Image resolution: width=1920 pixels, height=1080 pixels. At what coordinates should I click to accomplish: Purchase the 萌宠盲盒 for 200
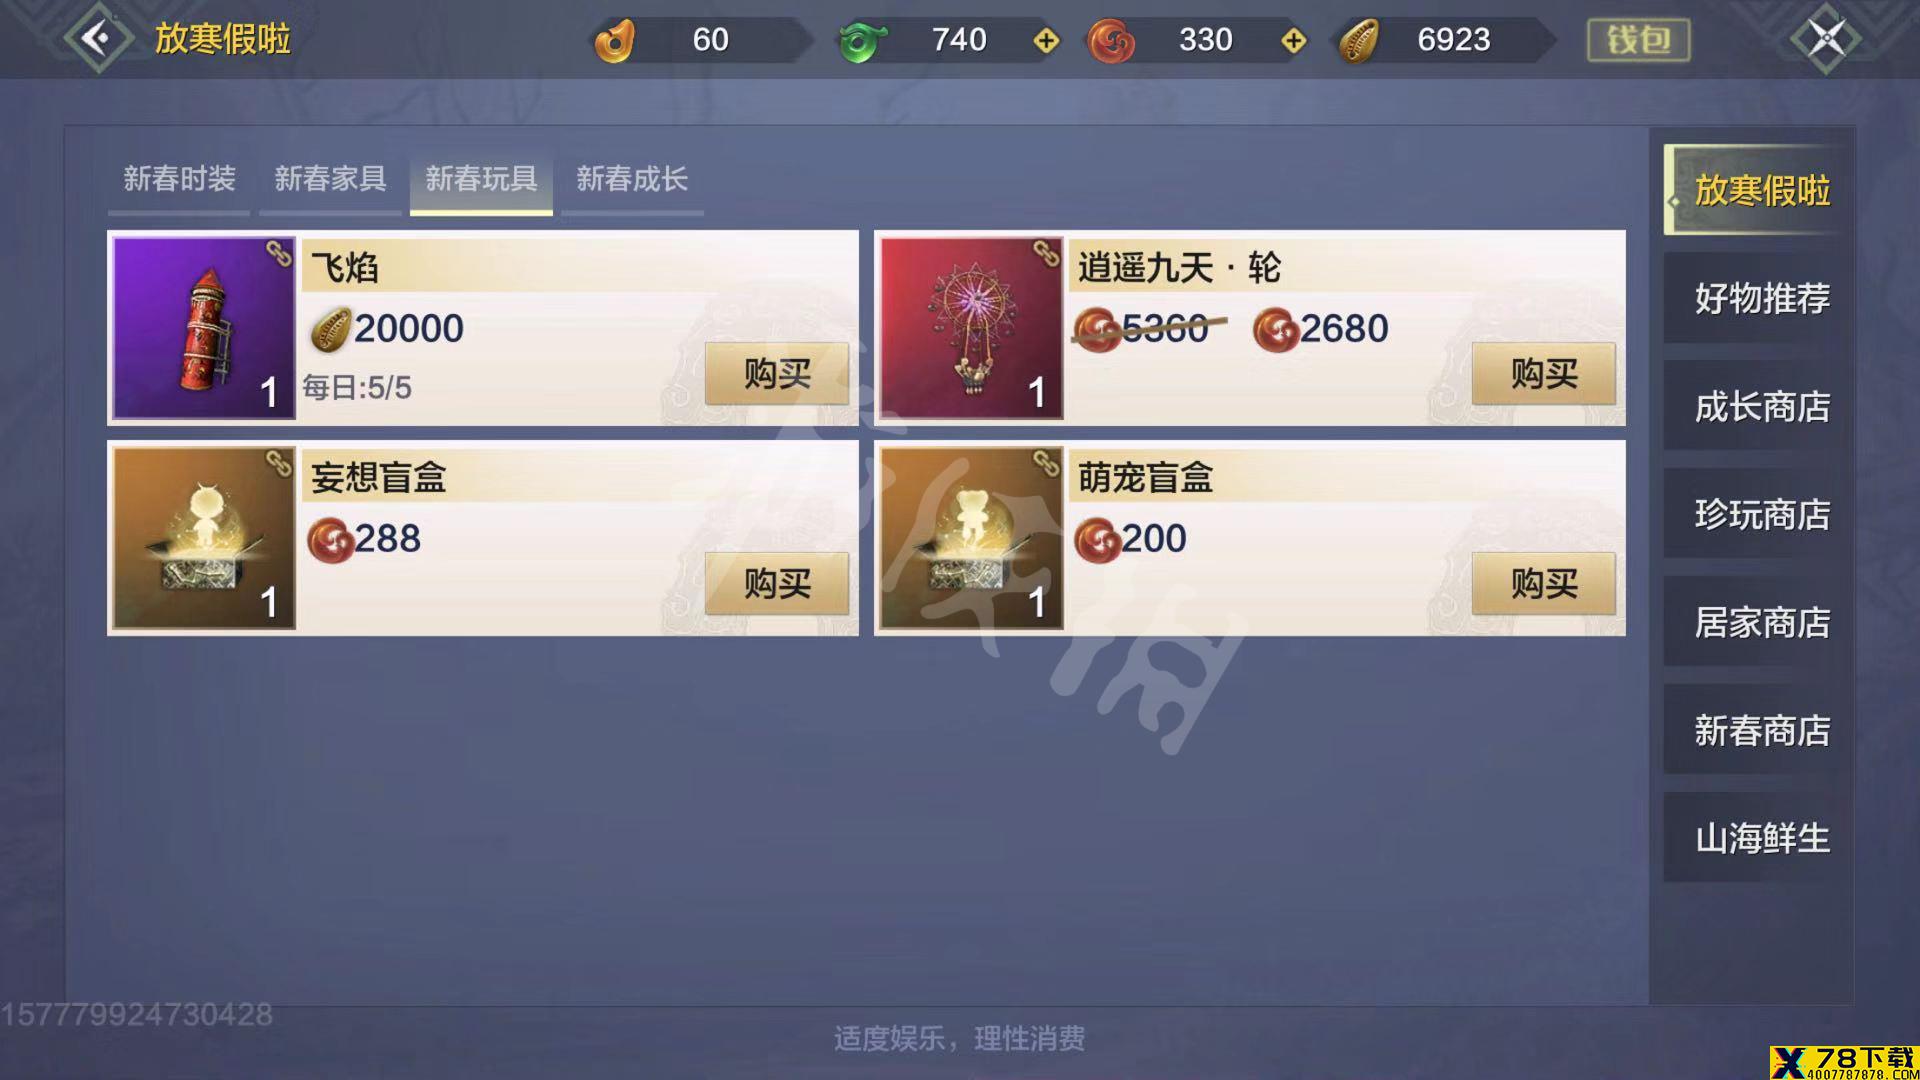click(x=1544, y=584)
